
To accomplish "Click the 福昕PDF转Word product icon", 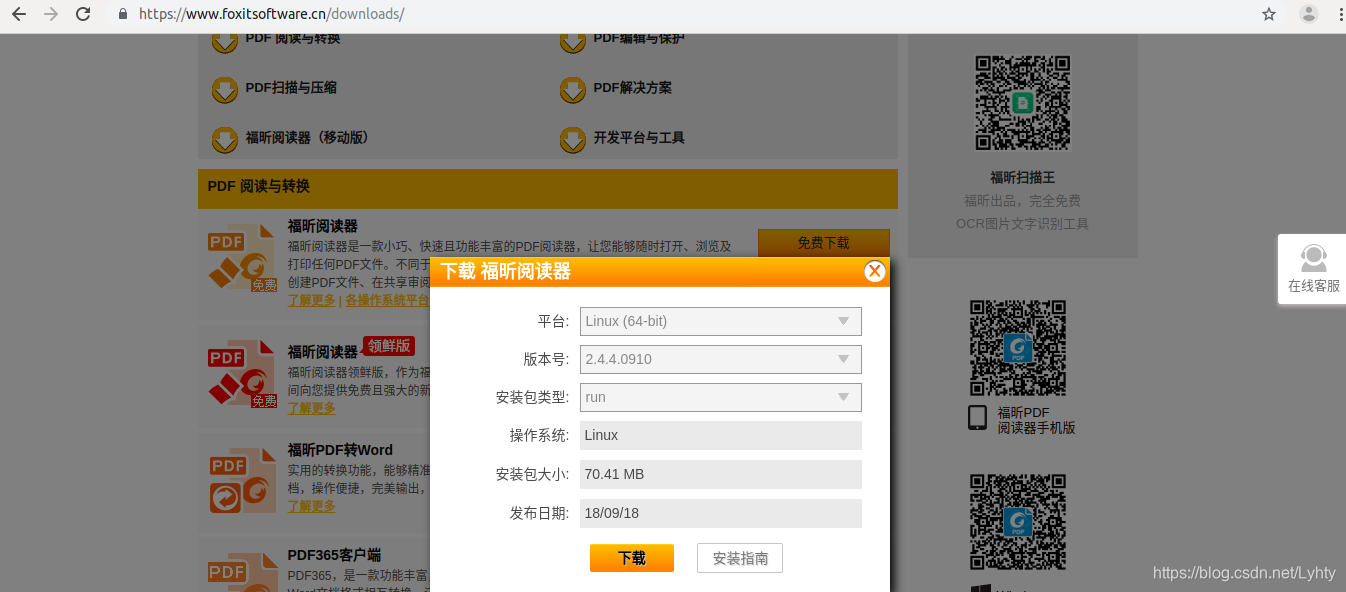I will (x=241, y=480).
